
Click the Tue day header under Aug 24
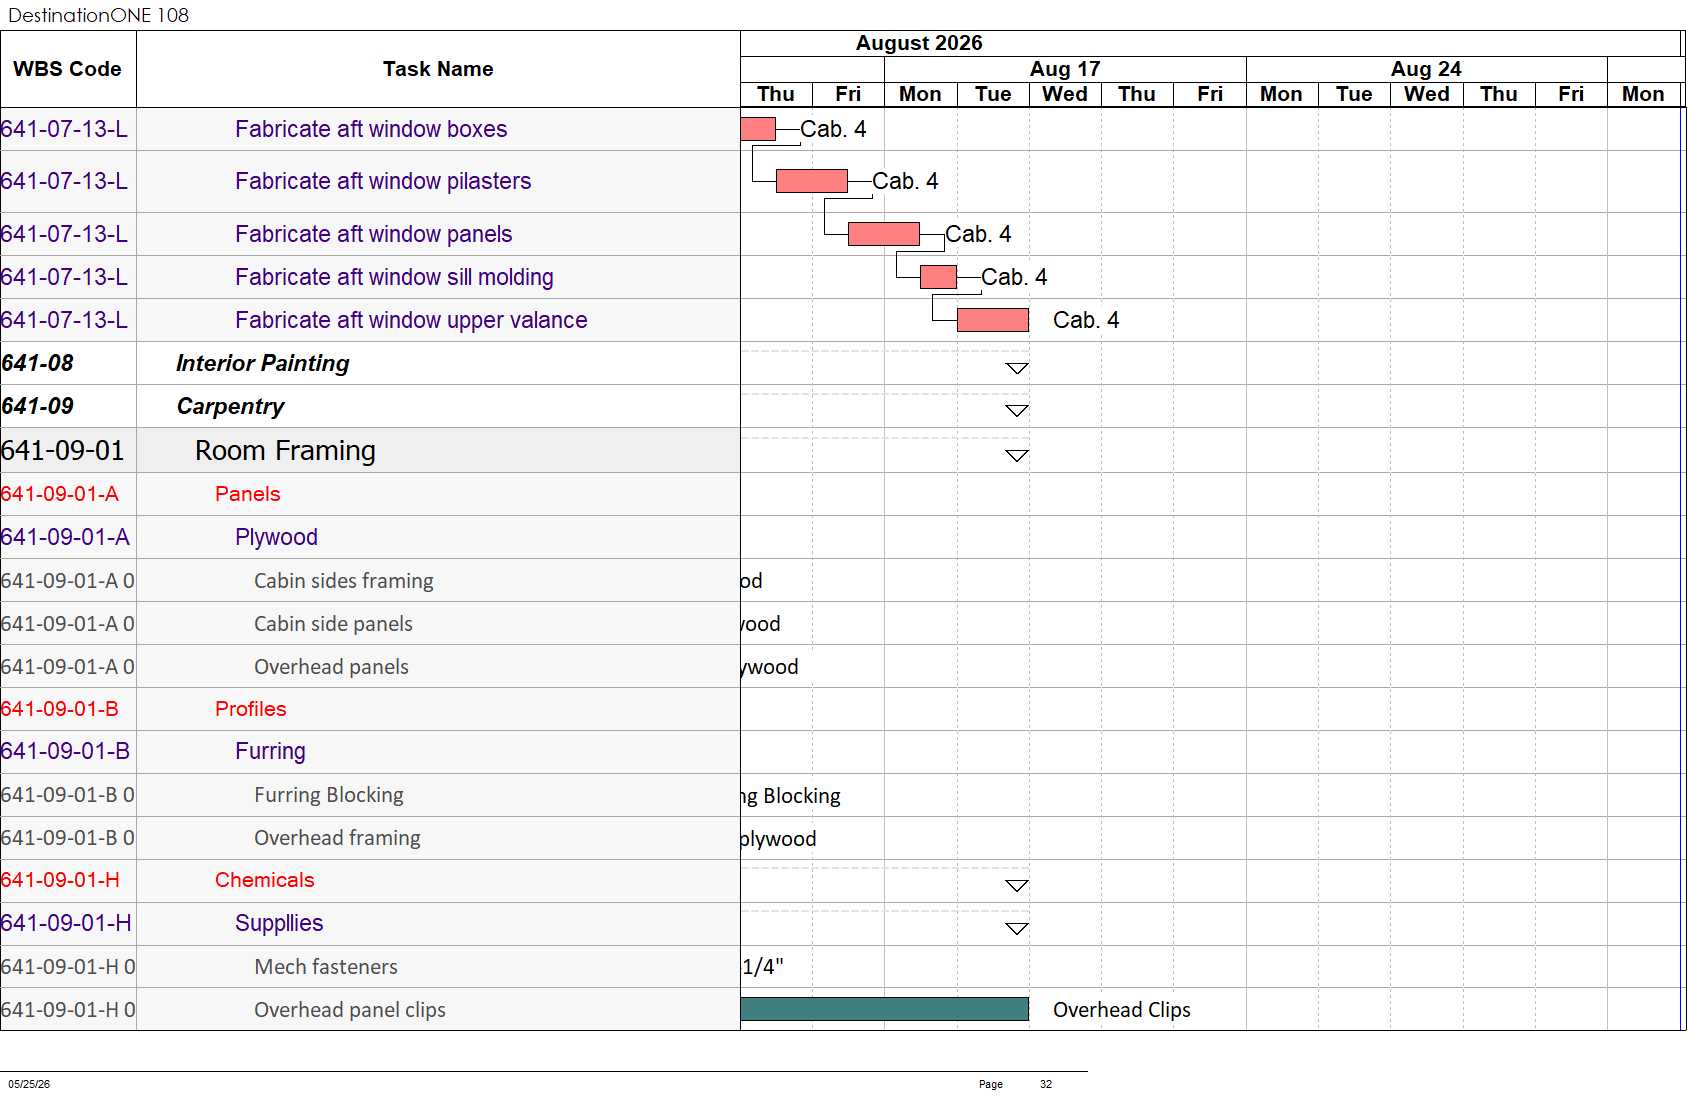(1354, 94)
